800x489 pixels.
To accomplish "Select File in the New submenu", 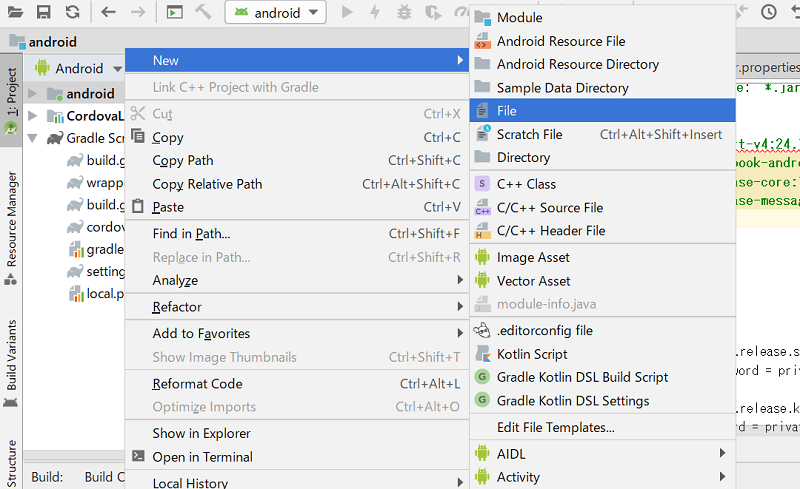I will click(x=506, y=111).
